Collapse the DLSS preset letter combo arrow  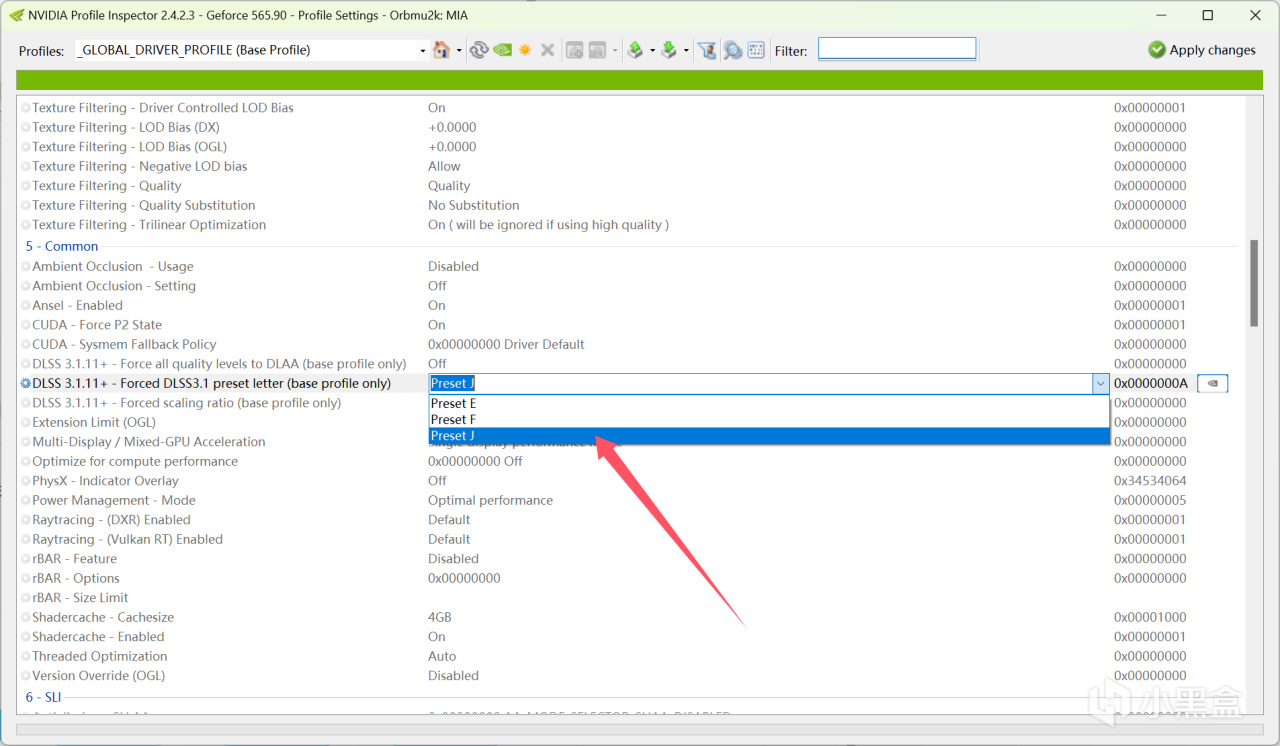pyautogui.click(x=1100, y=383)
